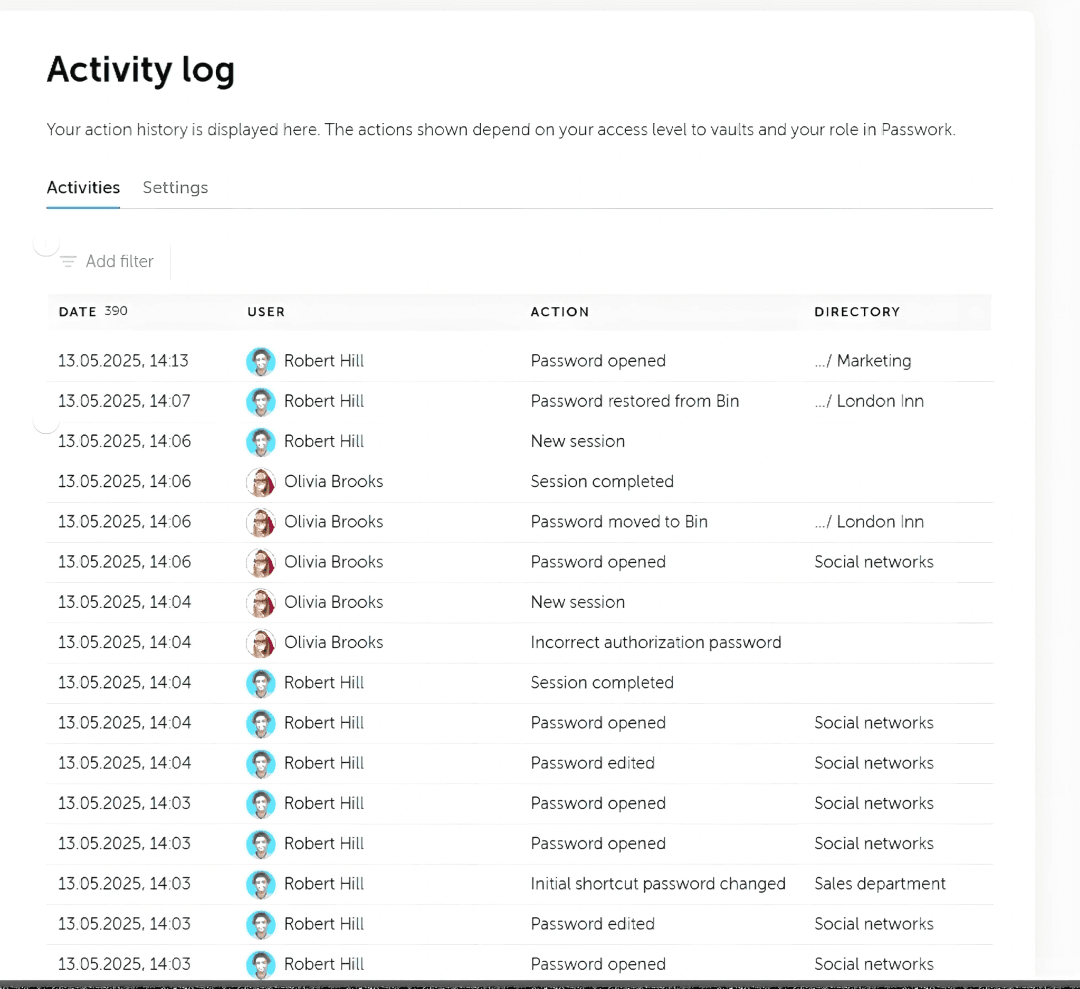Click Olivia Brooks' avatar in the Password moved to Bin row
Viewport: 1080px width, 989px height.
click(261, 521)
